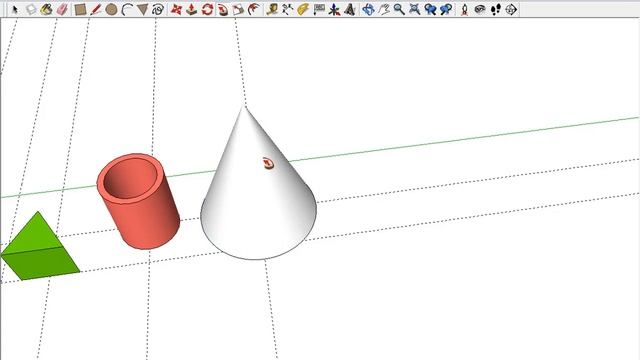The image size is (640, 360).
Task: Select the Section Plane tool
Action: pos(511,9)
